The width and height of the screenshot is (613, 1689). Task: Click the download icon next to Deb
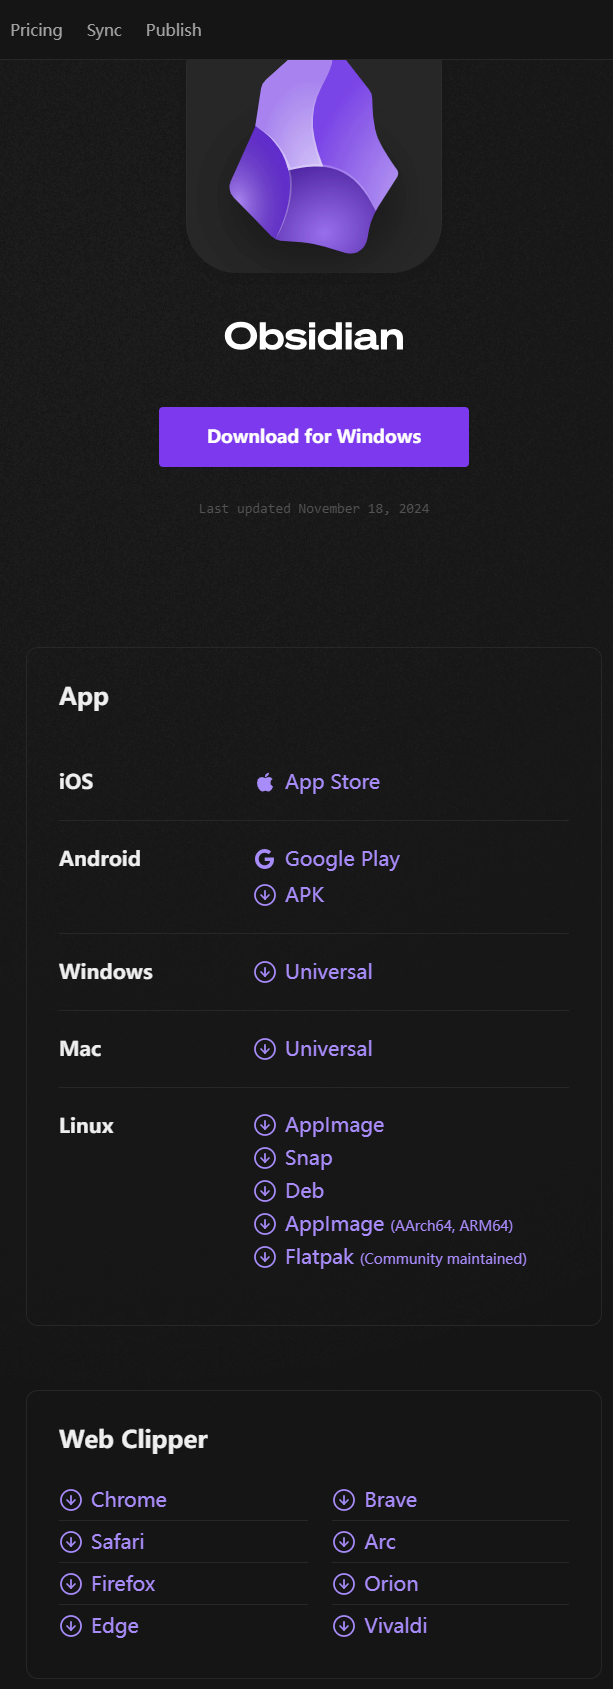tap(265, 1191)
